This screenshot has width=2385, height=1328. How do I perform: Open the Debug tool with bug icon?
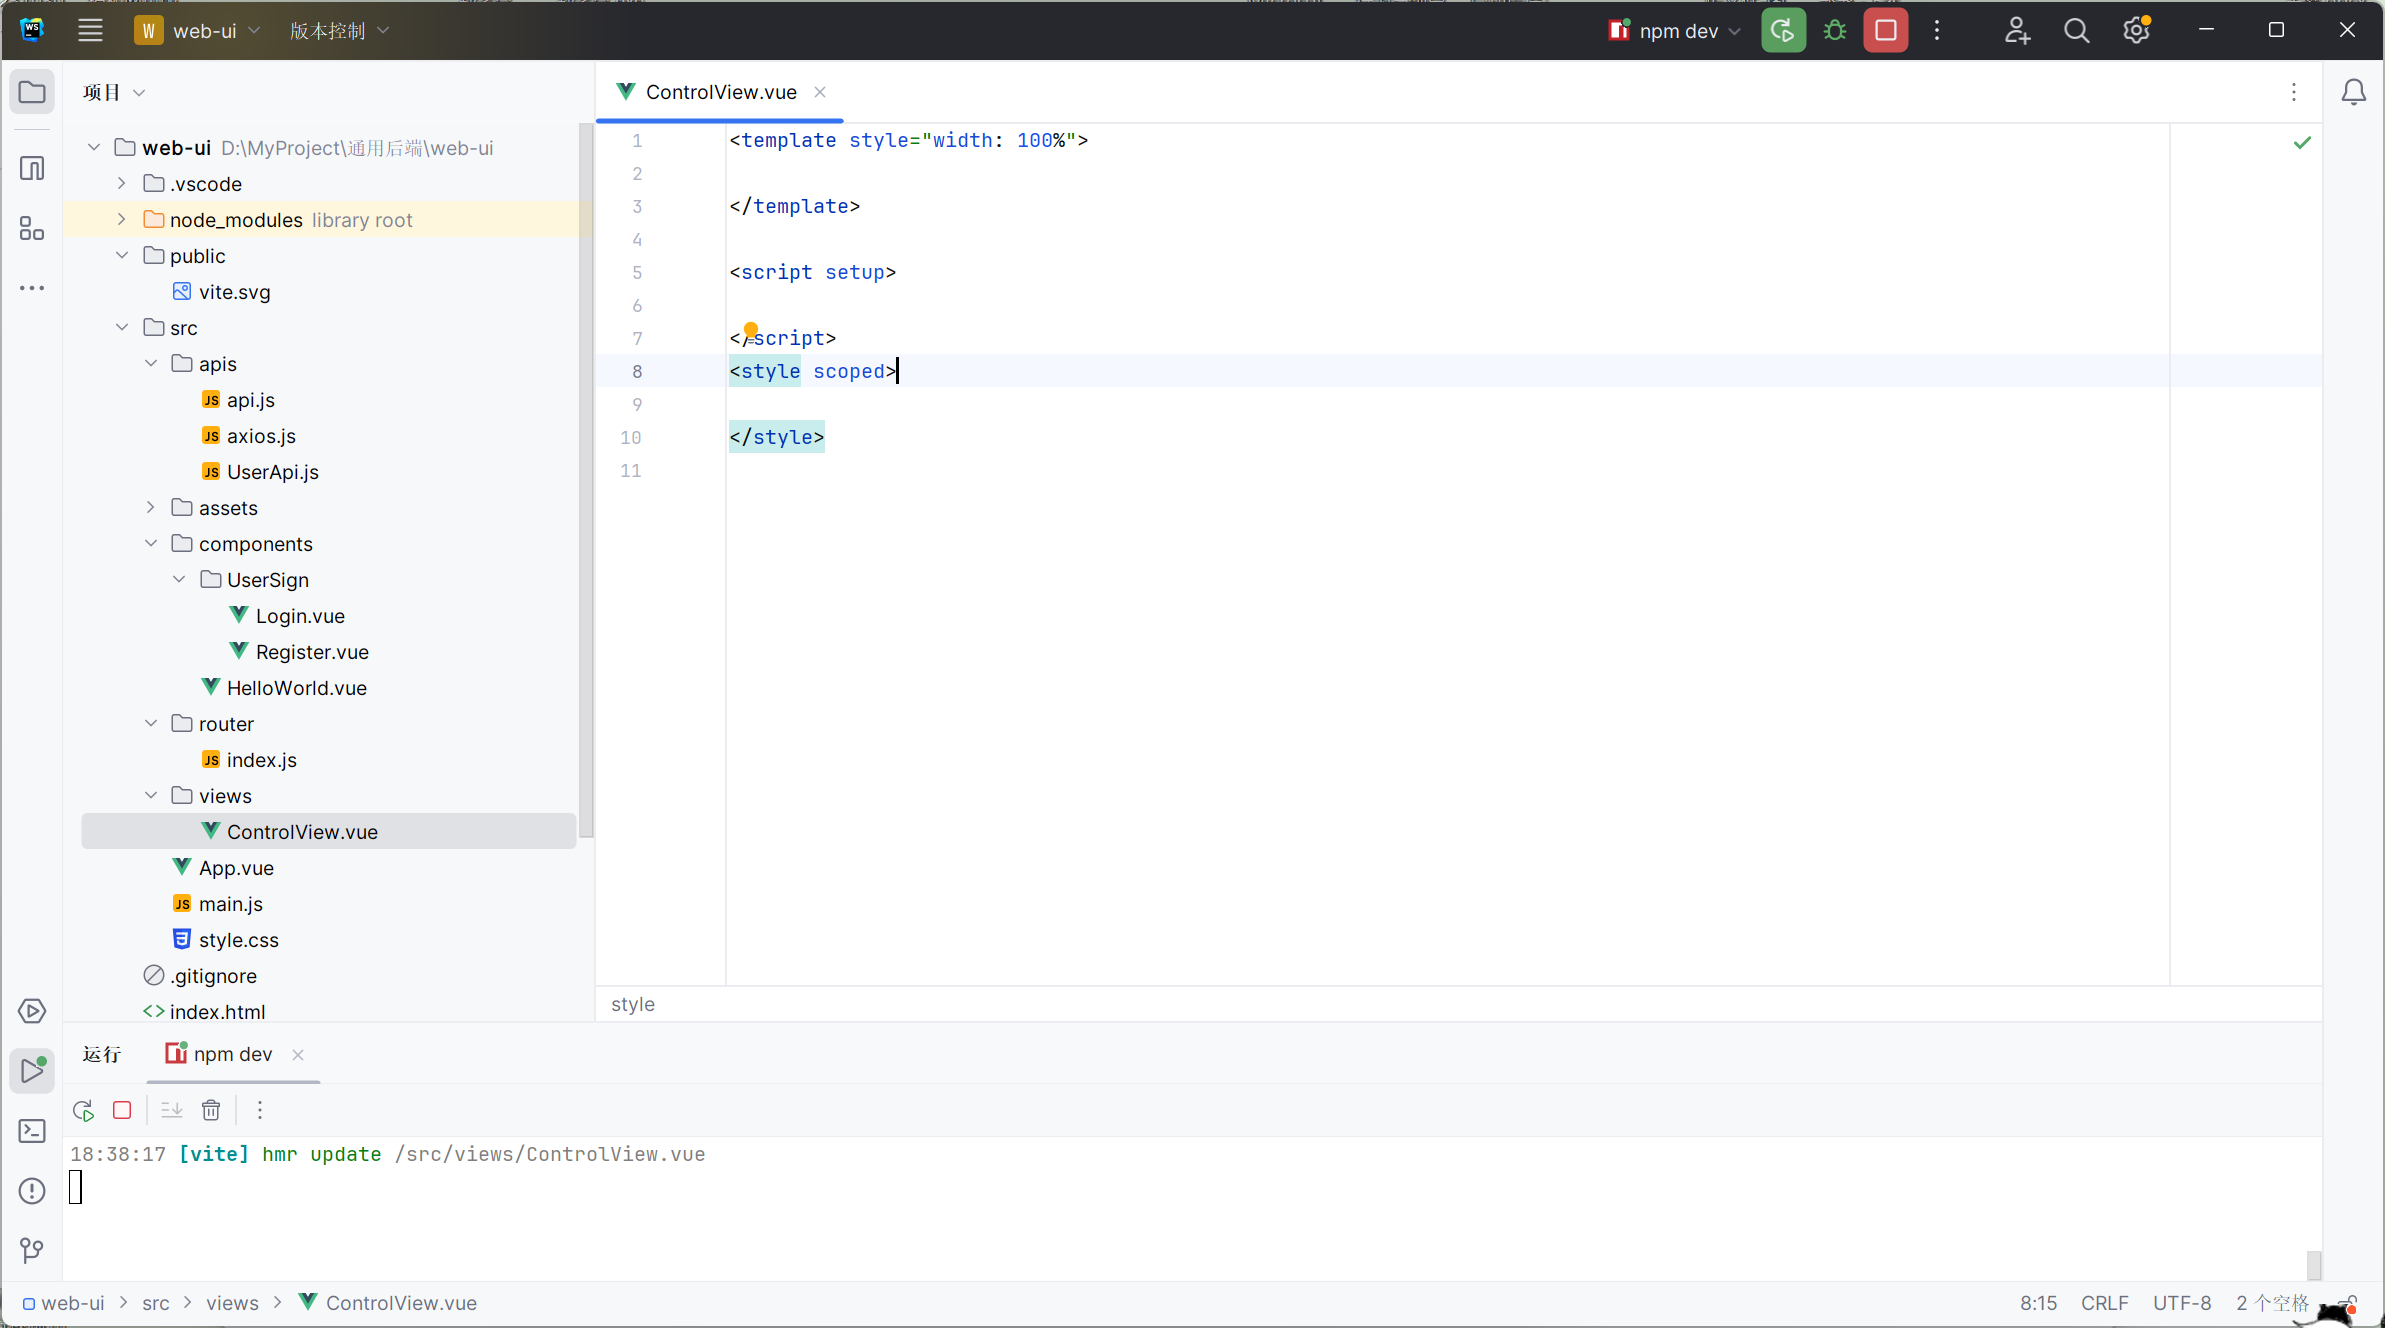tap(1835, 30)
